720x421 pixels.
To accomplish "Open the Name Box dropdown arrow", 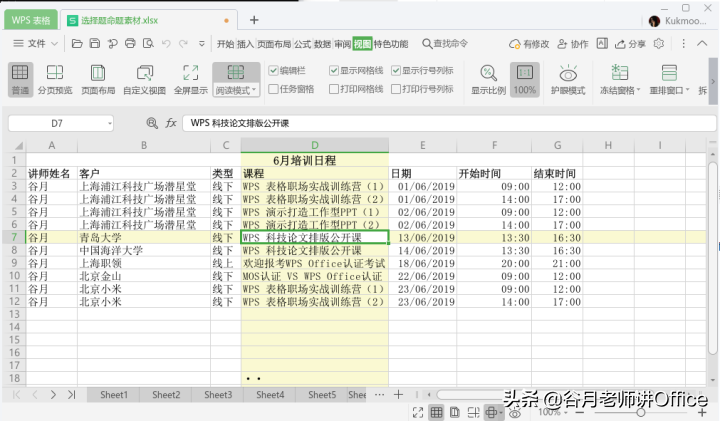I will tap(110, 123).
